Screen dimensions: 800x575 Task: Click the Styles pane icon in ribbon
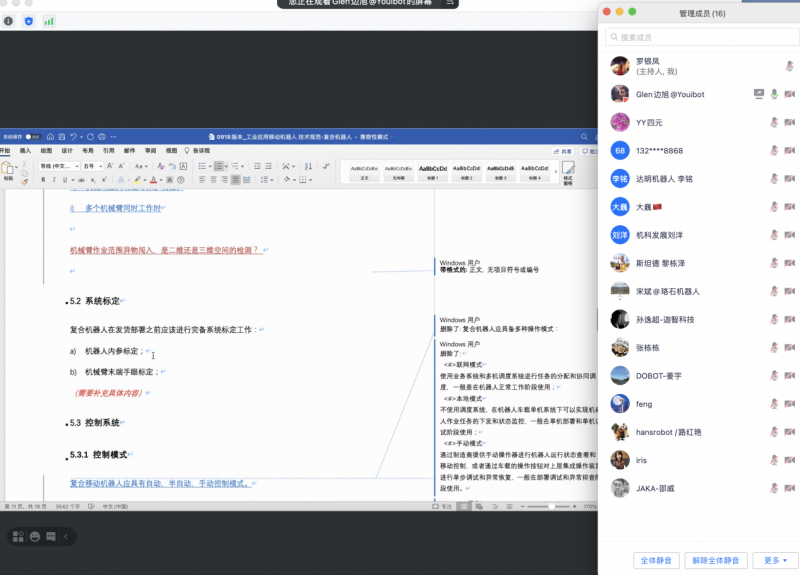point(567,171)
